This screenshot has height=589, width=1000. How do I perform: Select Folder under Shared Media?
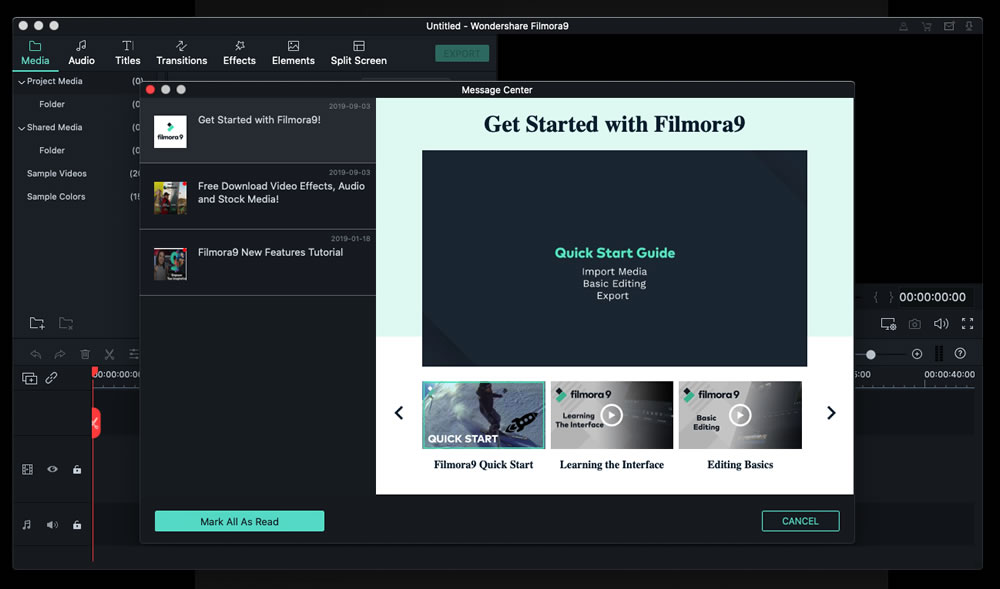(x=52, y=150)
